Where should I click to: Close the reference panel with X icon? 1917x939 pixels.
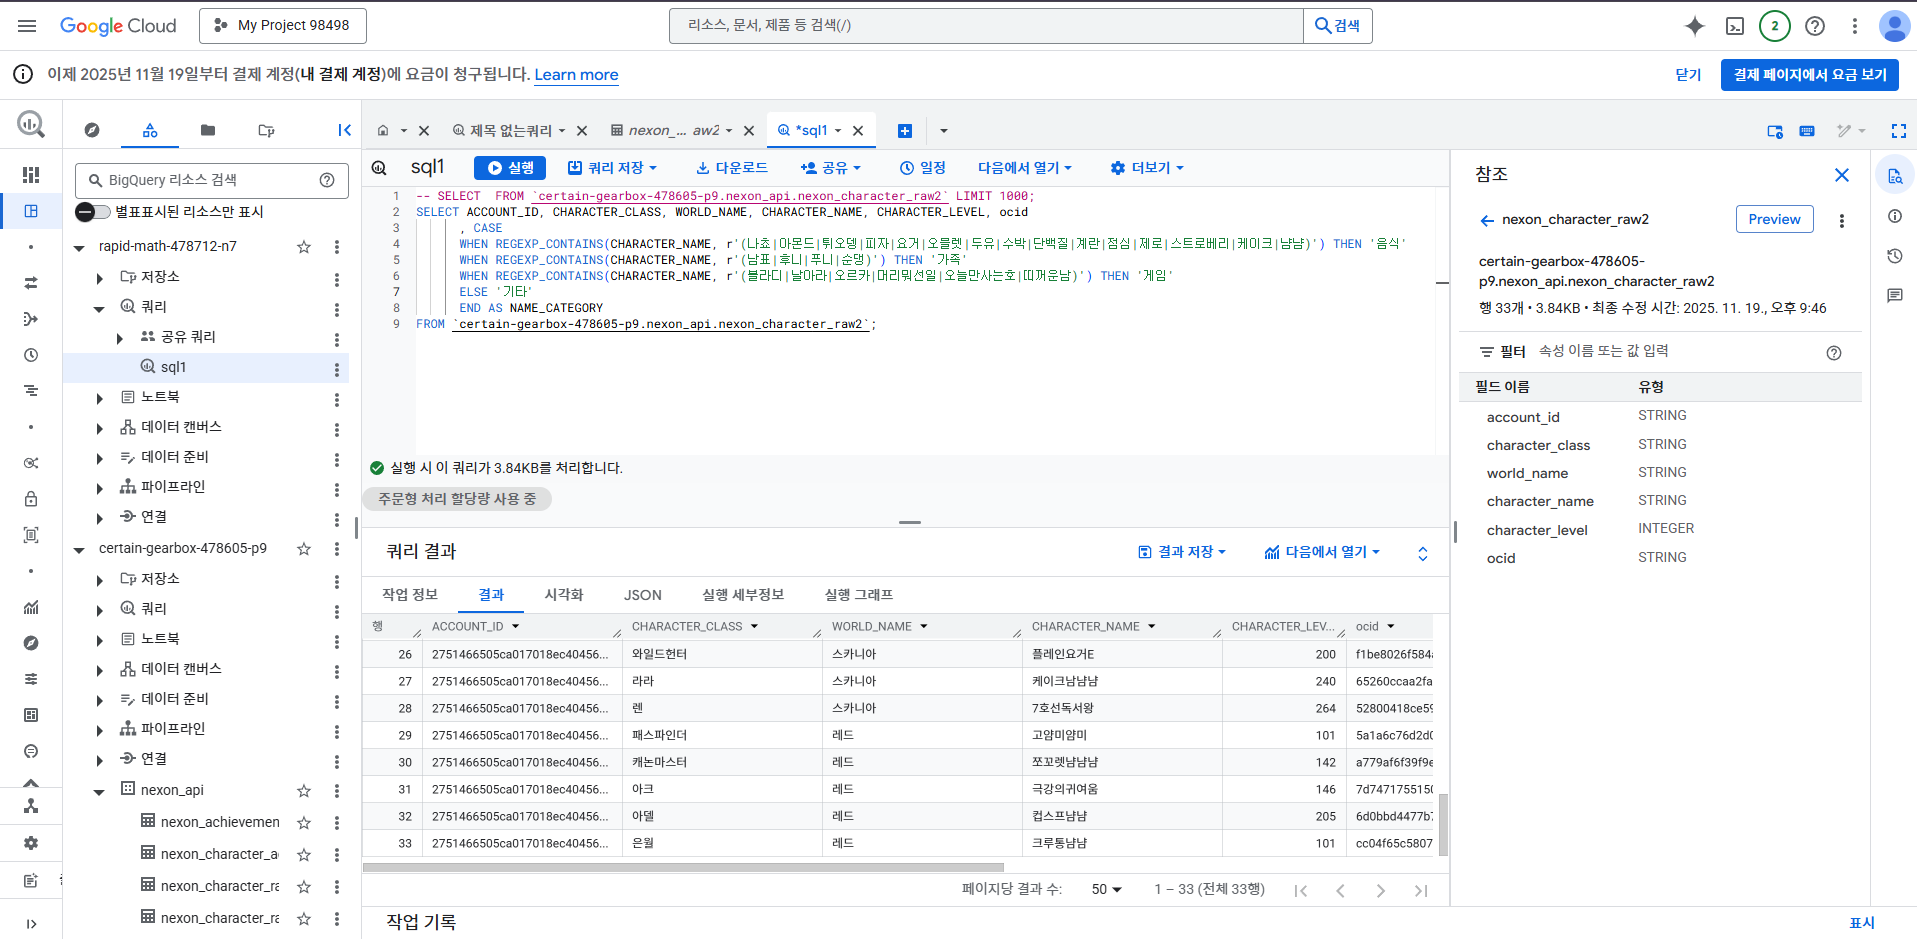(1842, 175)
